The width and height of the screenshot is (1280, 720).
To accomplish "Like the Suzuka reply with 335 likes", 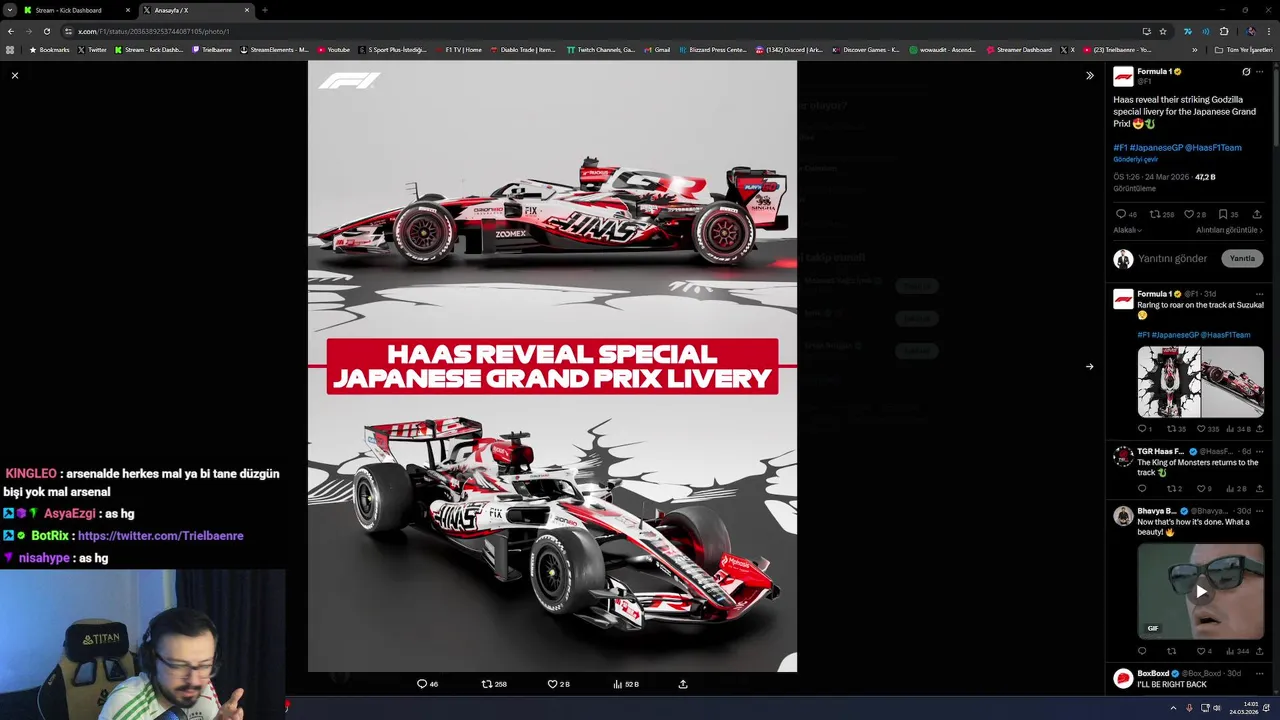I will pos(1201,429).
